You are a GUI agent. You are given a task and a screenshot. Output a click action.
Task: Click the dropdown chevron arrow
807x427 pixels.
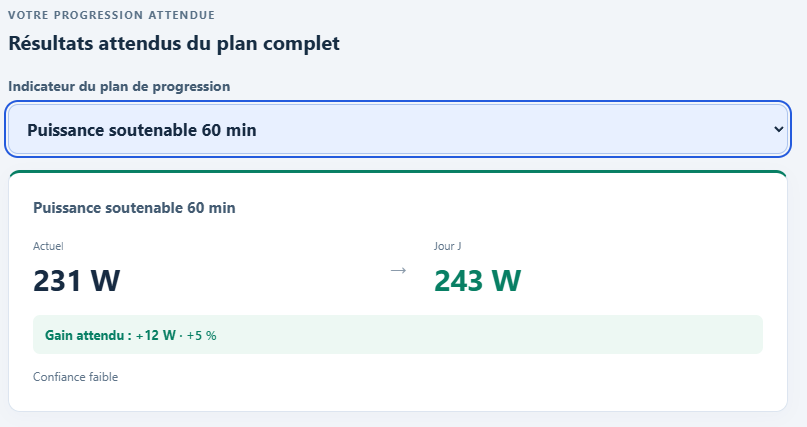(778, 130)
